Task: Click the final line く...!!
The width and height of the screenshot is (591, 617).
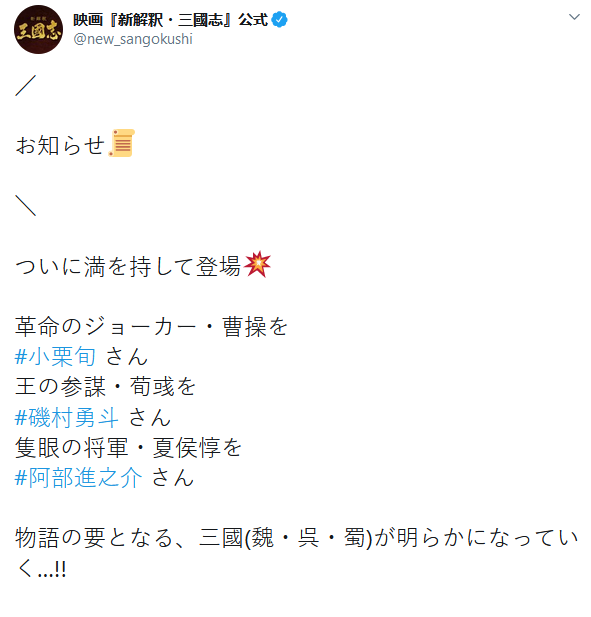Action: (x=41, y=569)
